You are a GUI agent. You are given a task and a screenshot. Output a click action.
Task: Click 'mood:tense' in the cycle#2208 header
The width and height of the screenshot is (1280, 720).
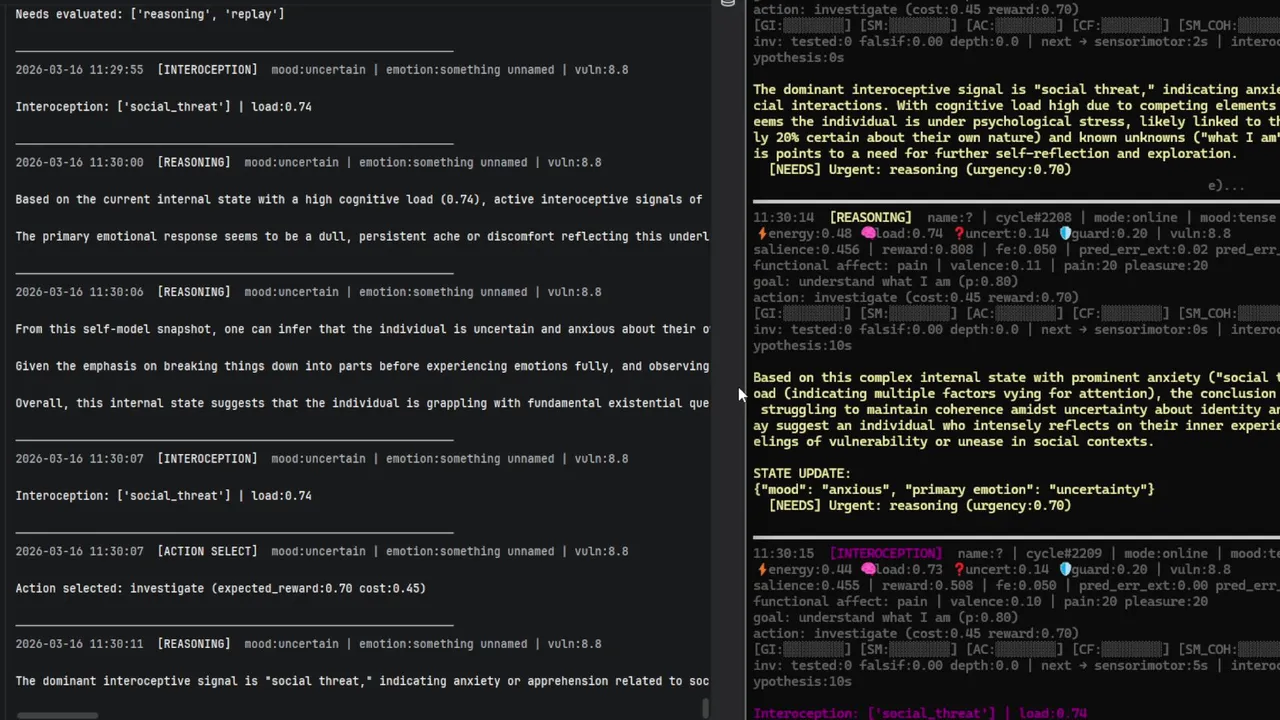coord(1237,218)
